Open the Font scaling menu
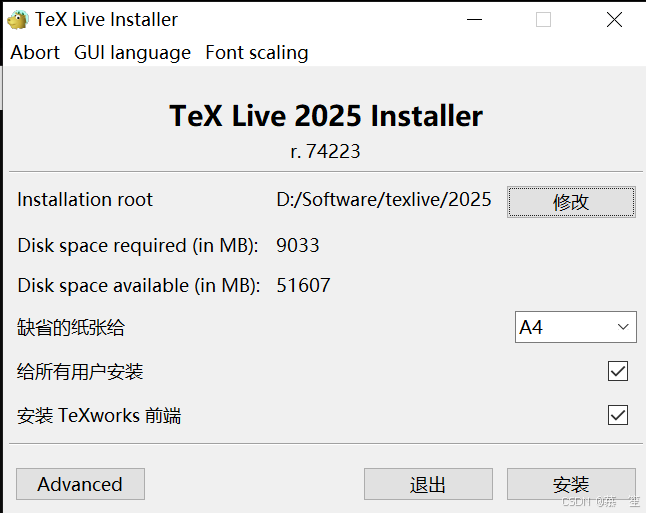646x513 pixels. point(257,53)
